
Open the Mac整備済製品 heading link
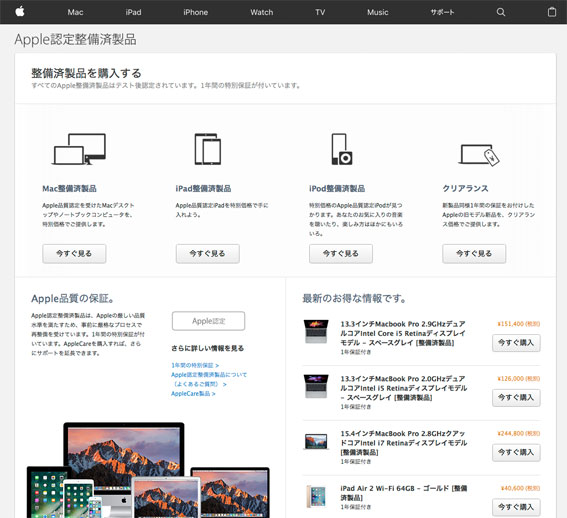69,188
